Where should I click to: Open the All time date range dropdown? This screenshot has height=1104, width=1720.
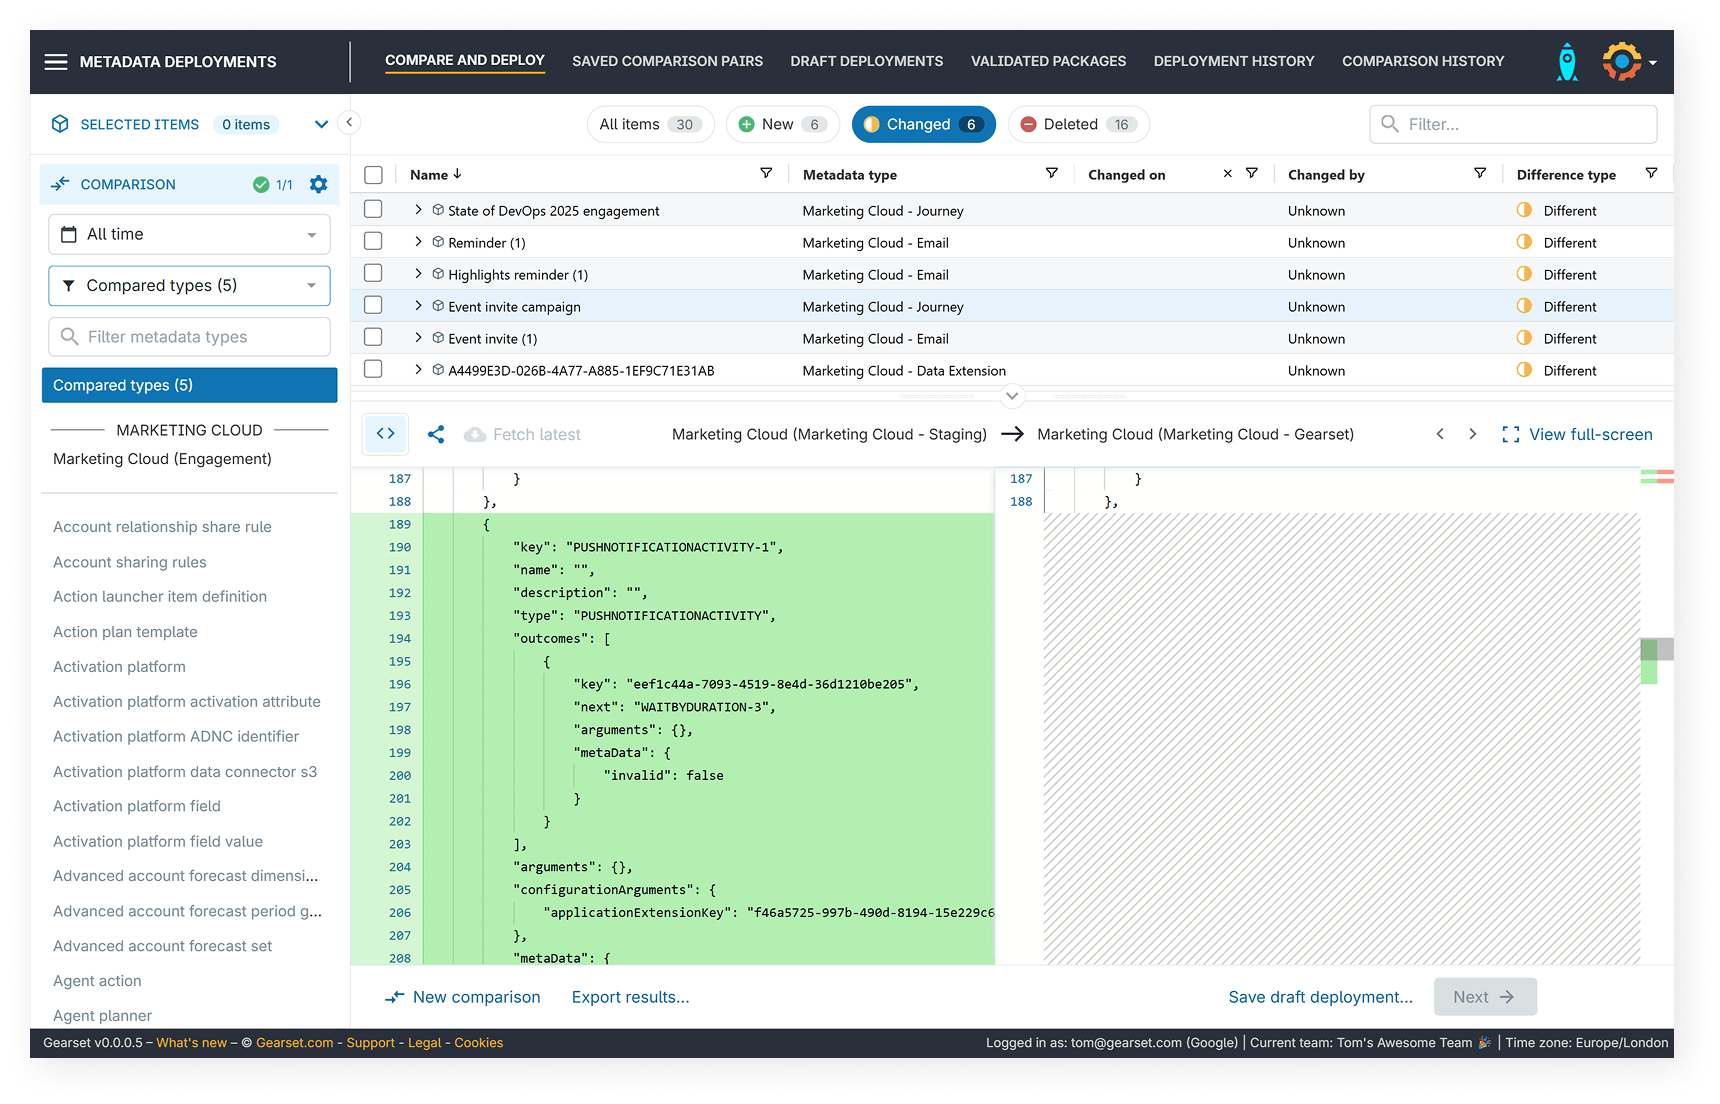188,233
